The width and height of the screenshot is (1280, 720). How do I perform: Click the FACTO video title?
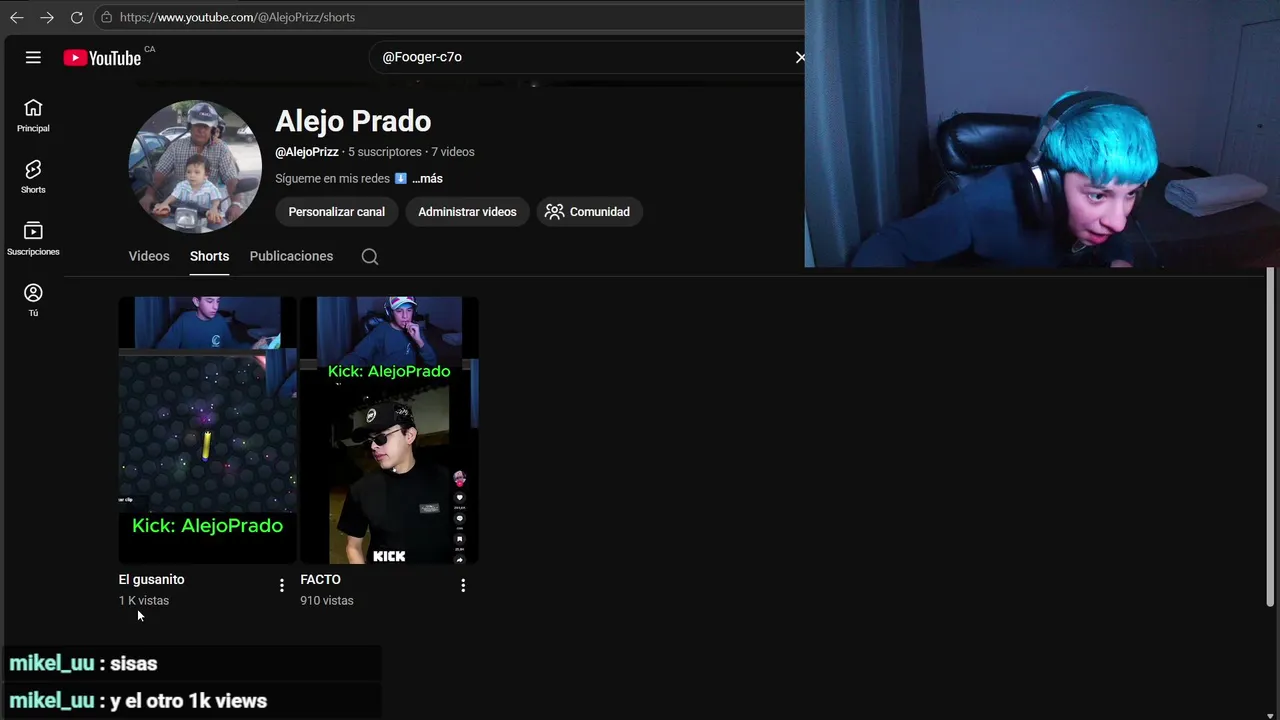[x=320, y=580]
